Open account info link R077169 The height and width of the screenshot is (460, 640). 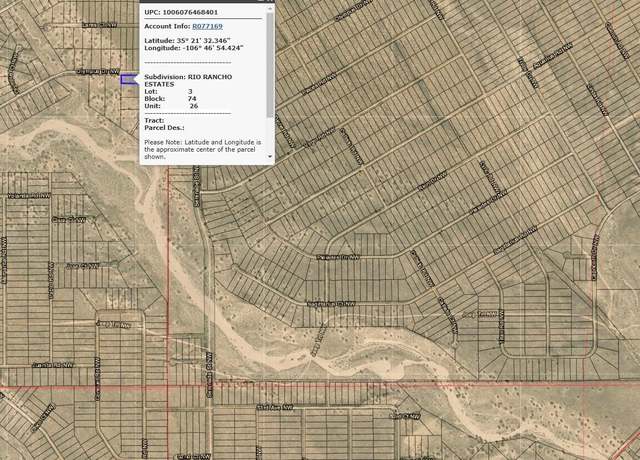(207, 26)
